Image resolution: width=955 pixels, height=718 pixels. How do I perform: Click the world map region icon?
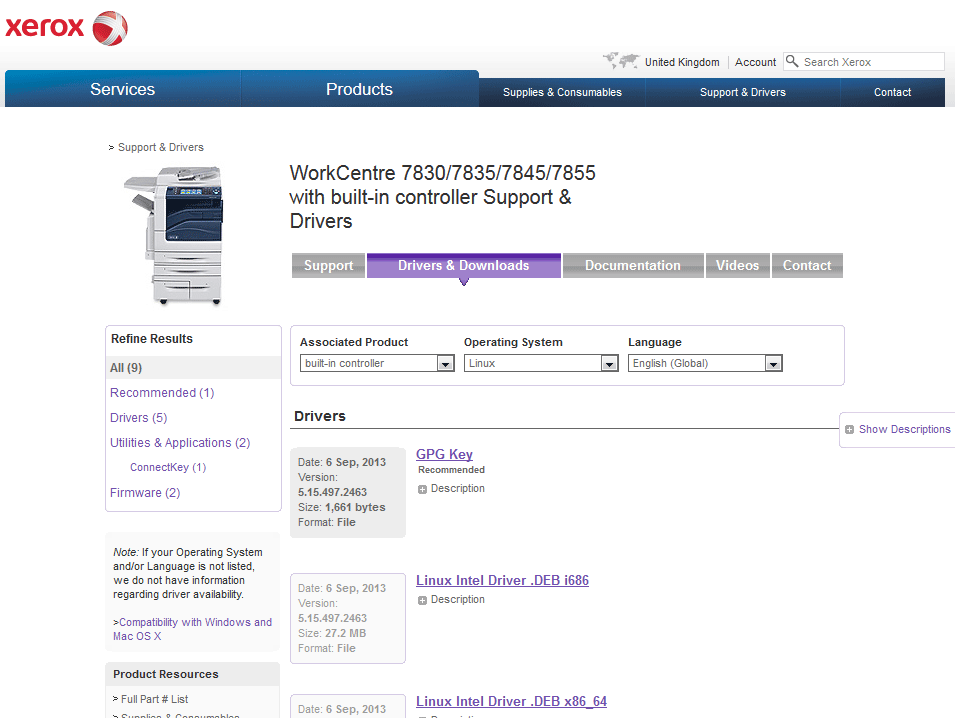pos(621,61)
